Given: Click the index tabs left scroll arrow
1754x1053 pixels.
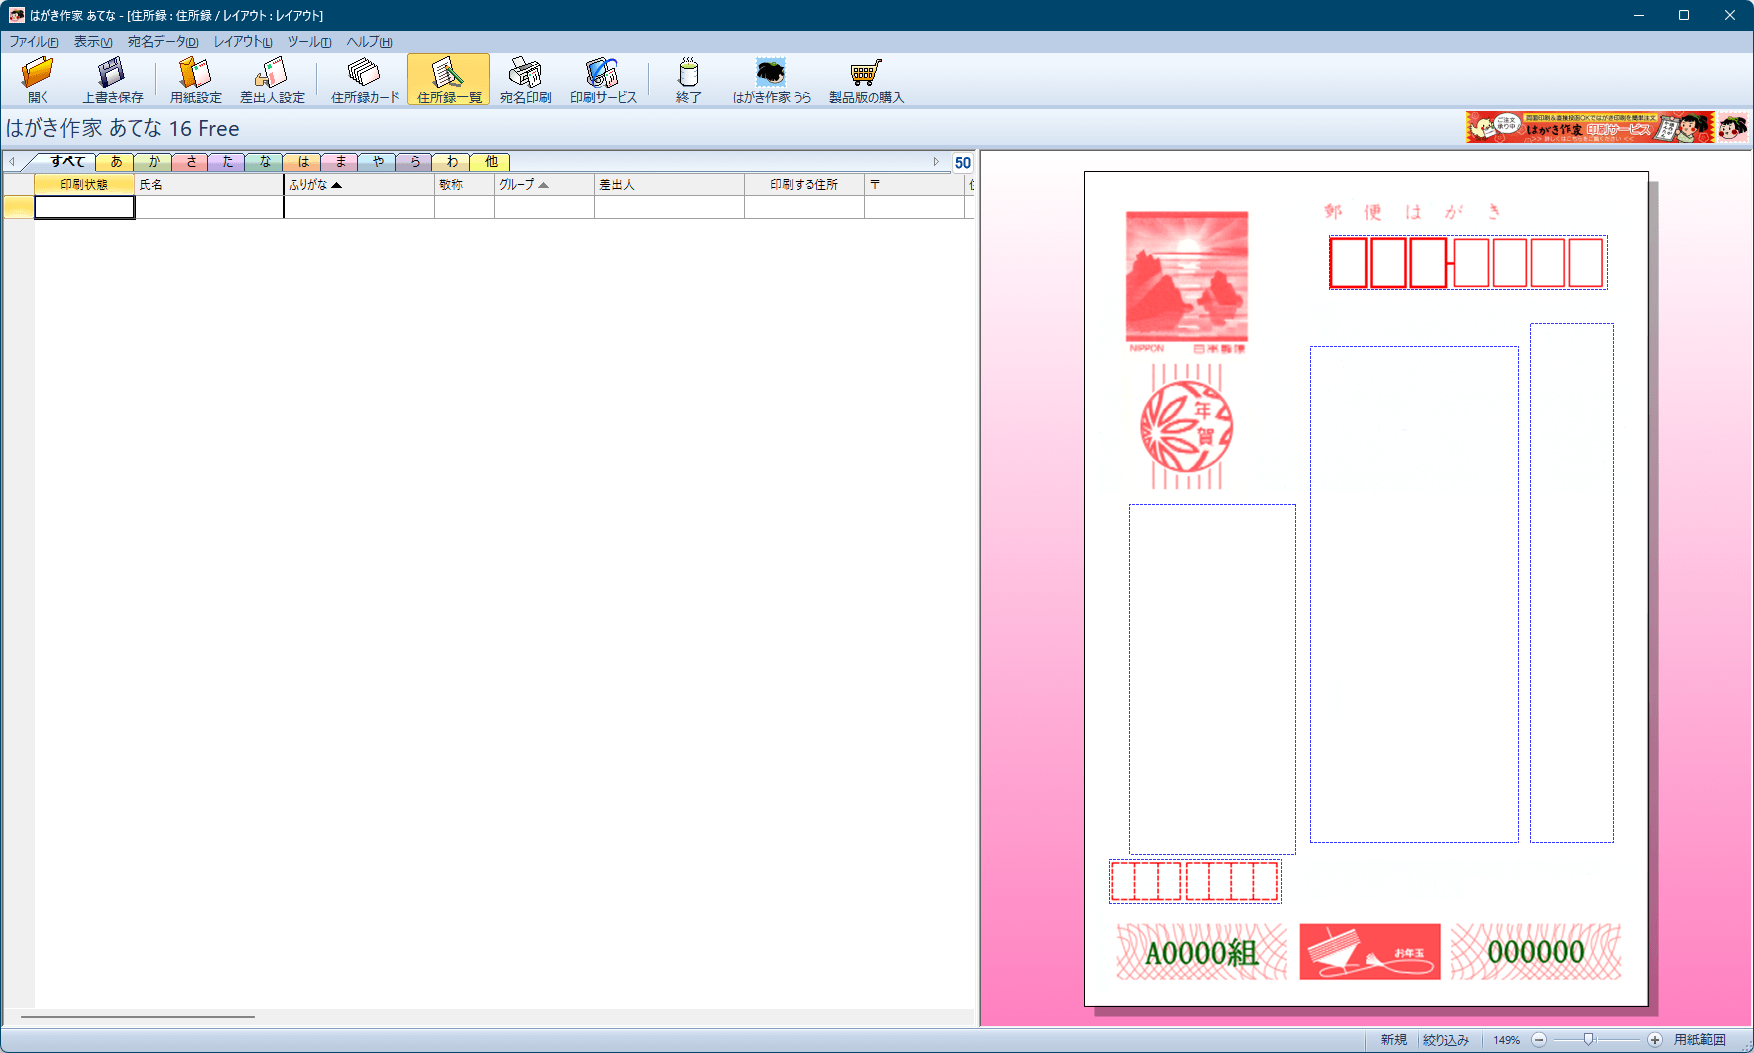Looking at the screenshot, I should 11,162.
